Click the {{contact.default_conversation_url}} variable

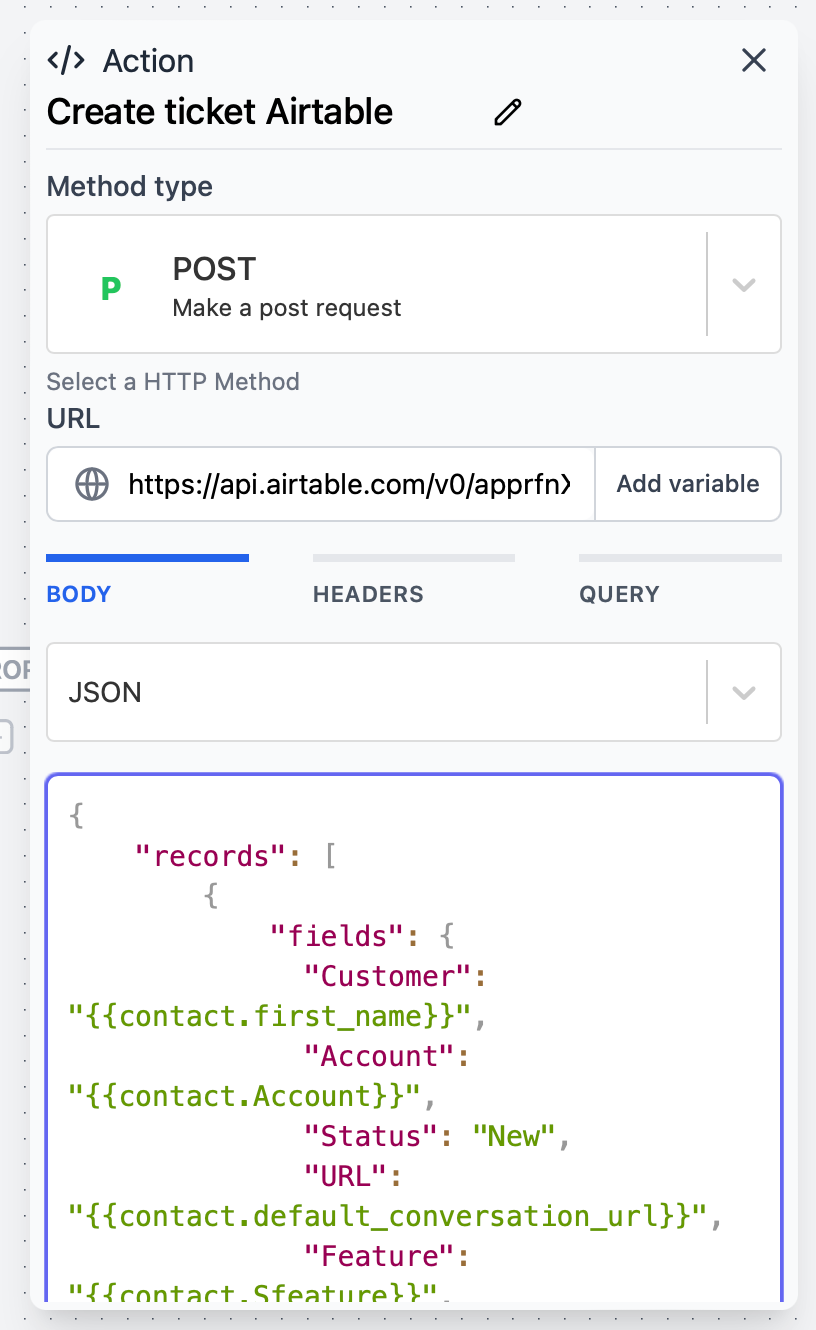pyautogui.click(x=389, y=1216)
